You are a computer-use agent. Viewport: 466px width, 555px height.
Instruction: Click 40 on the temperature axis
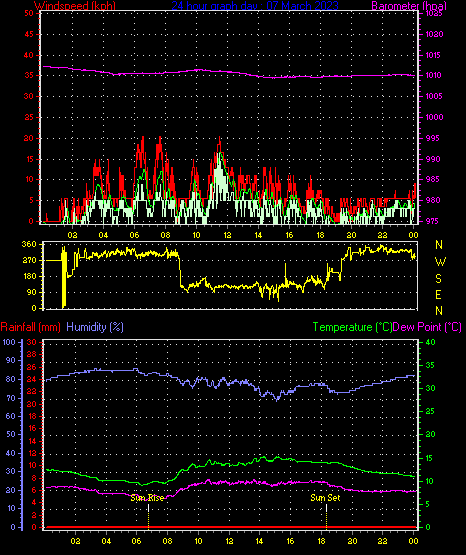tap(430, 342)
